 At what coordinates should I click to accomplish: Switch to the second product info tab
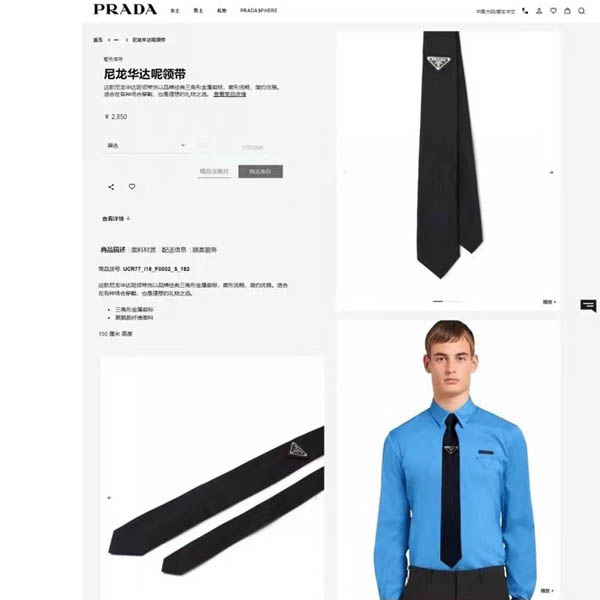(143, 250)
